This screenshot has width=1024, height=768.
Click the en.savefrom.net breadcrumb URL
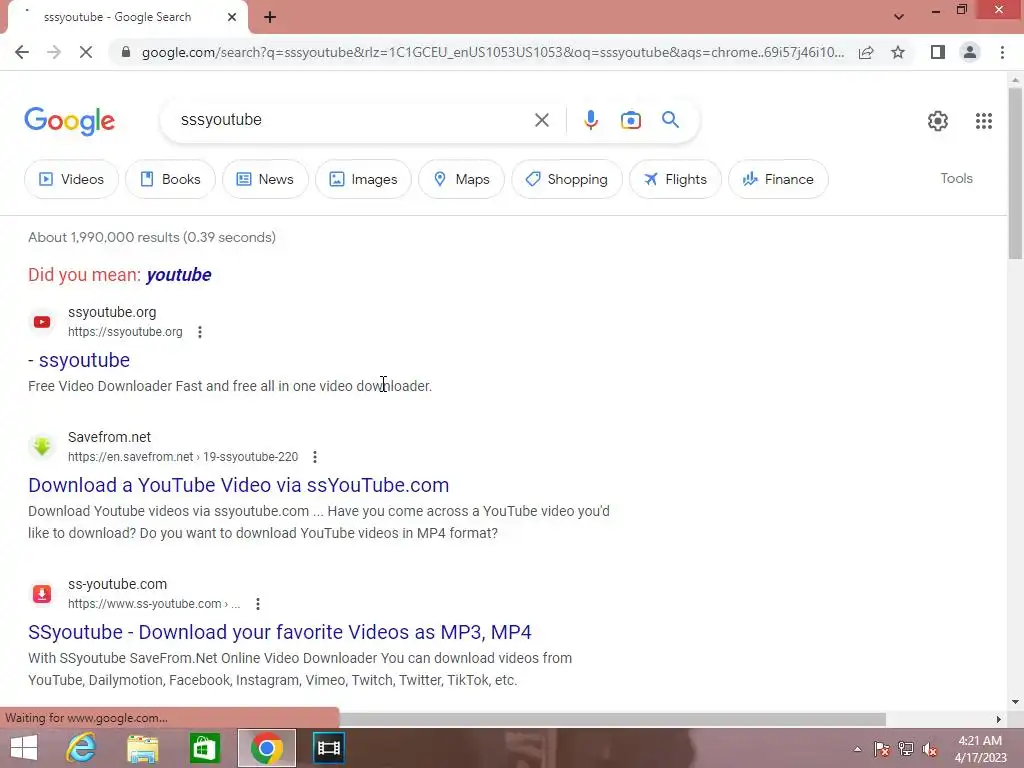click(x=183, y=456)
